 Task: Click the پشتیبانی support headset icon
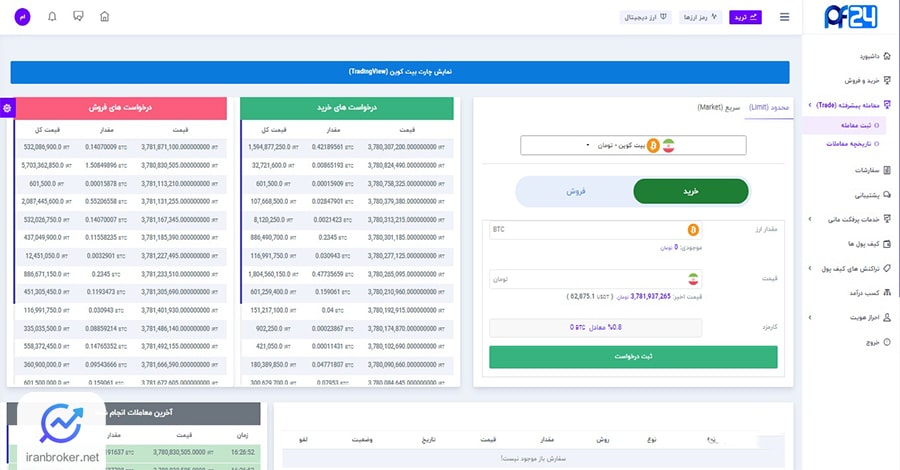(x=887, y=195)
